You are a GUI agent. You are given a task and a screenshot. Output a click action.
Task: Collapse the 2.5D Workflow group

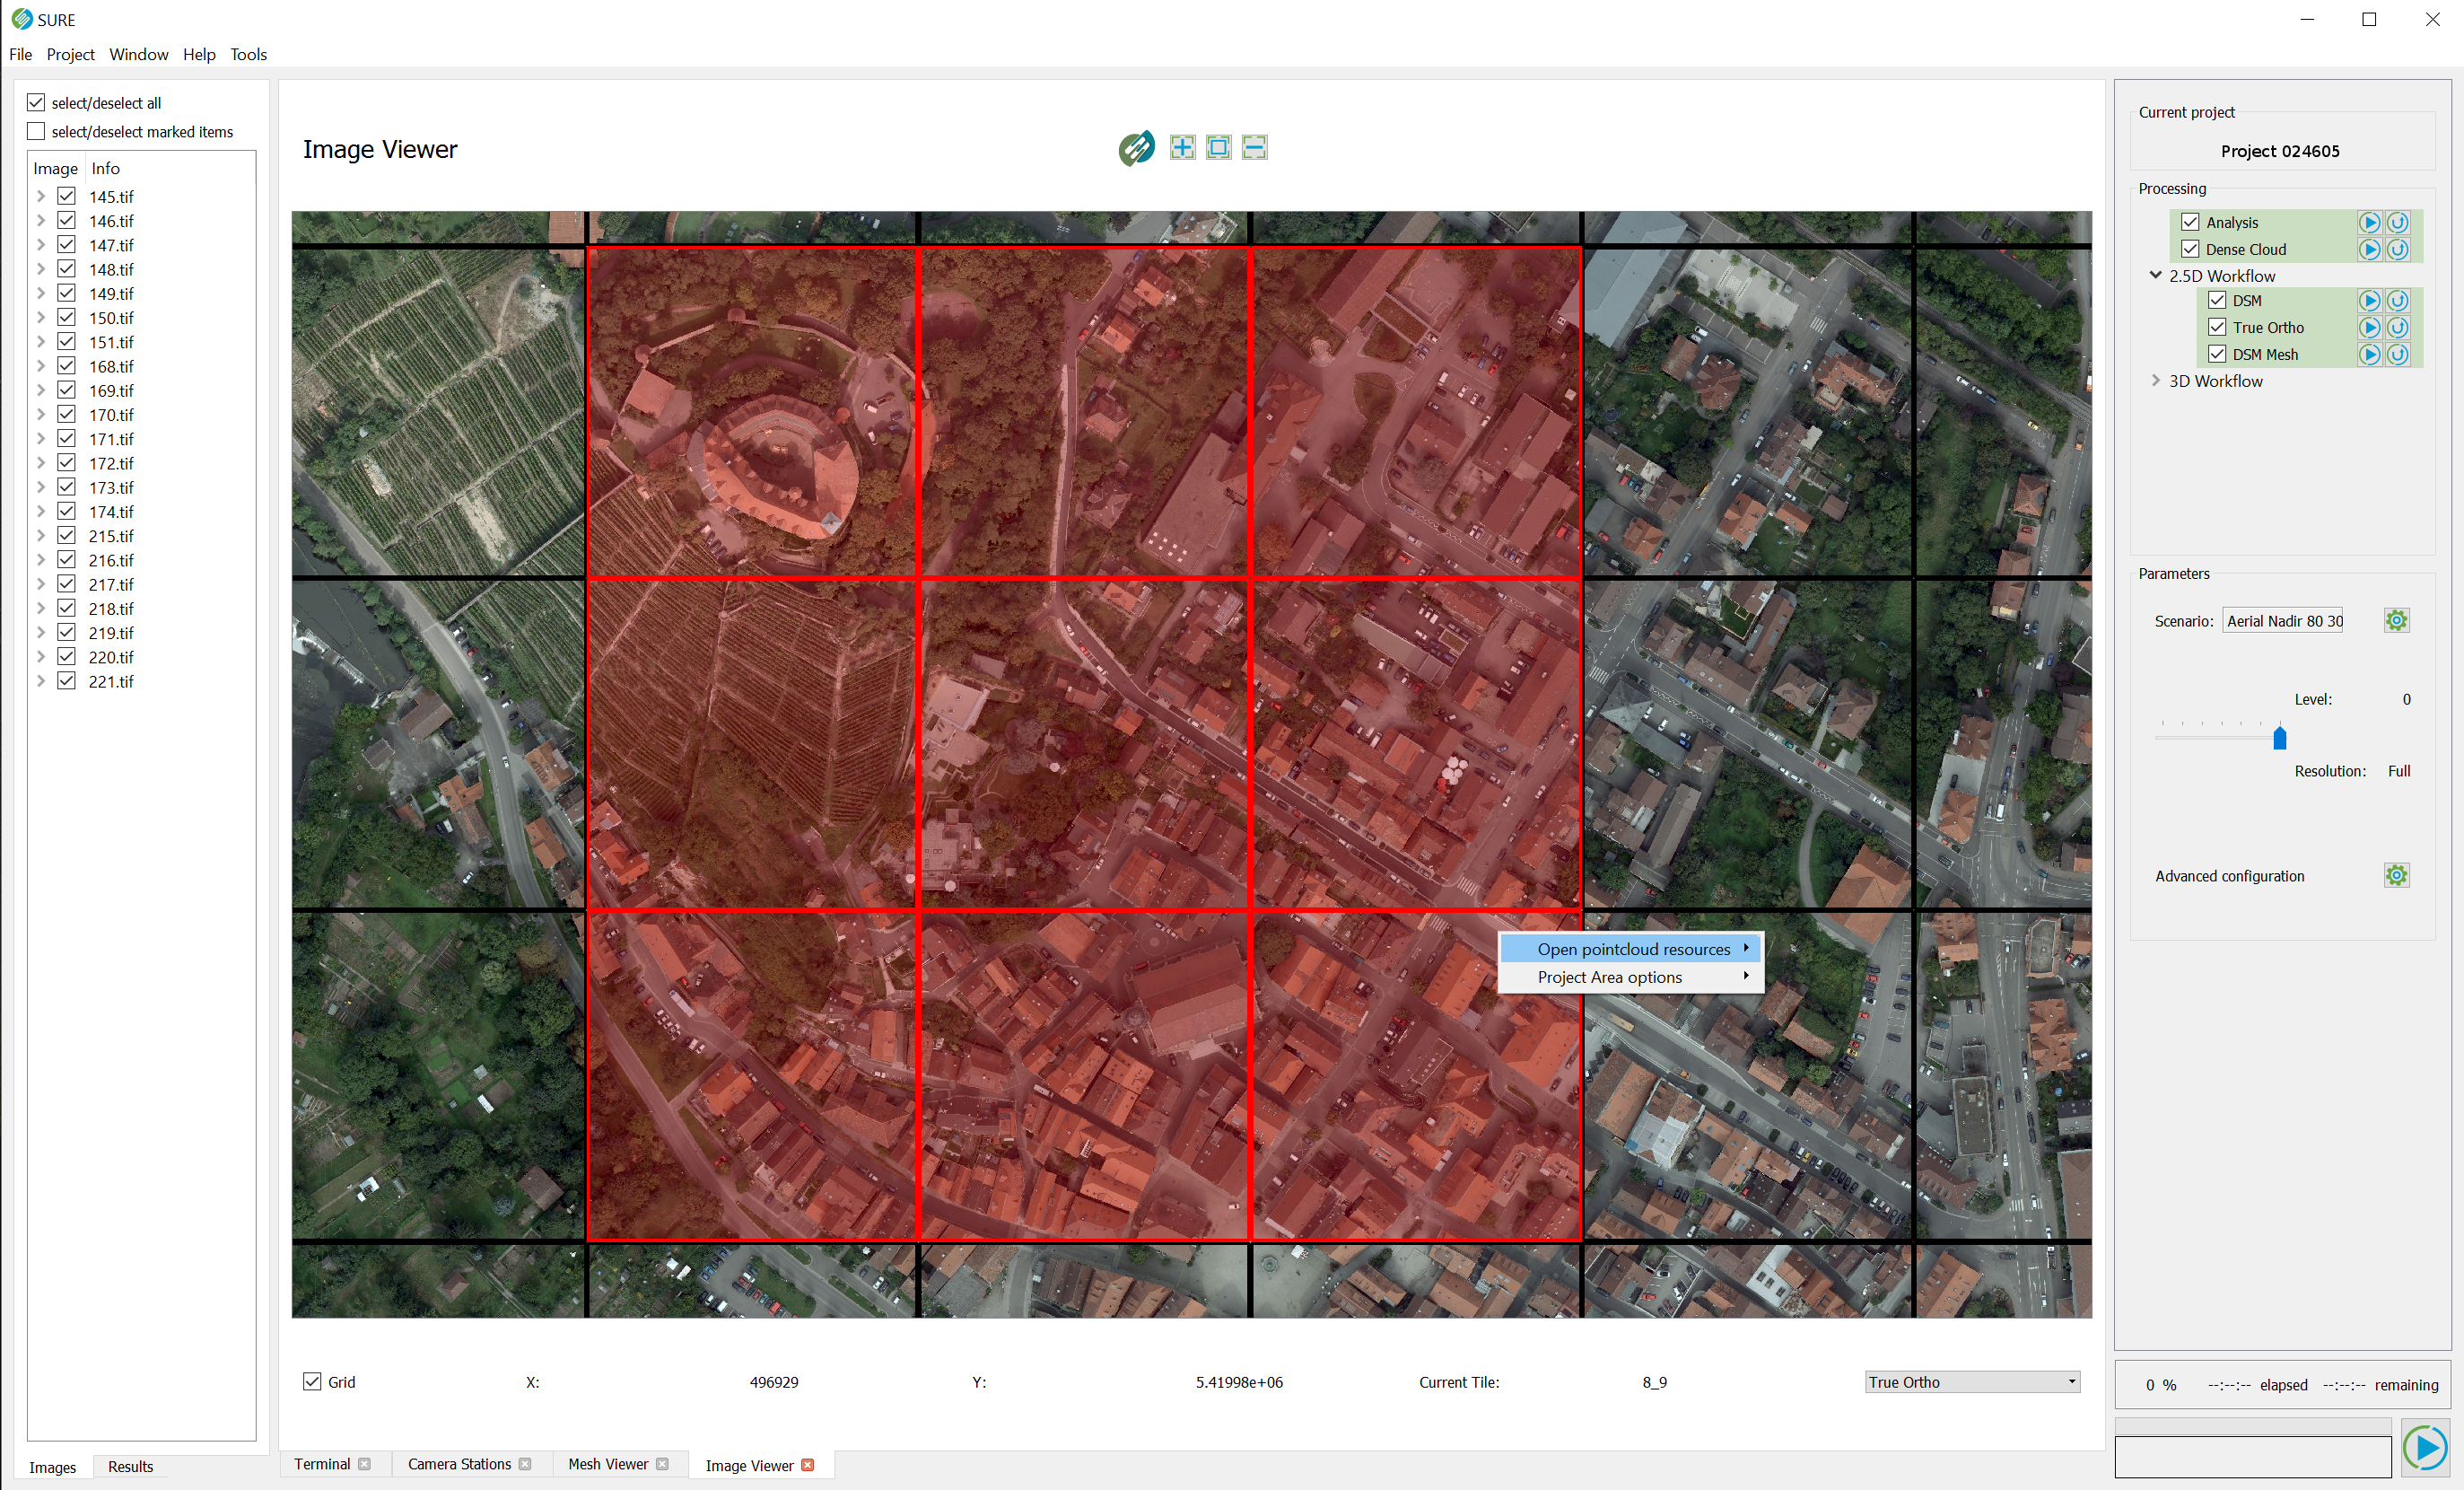coord(2156,275)
